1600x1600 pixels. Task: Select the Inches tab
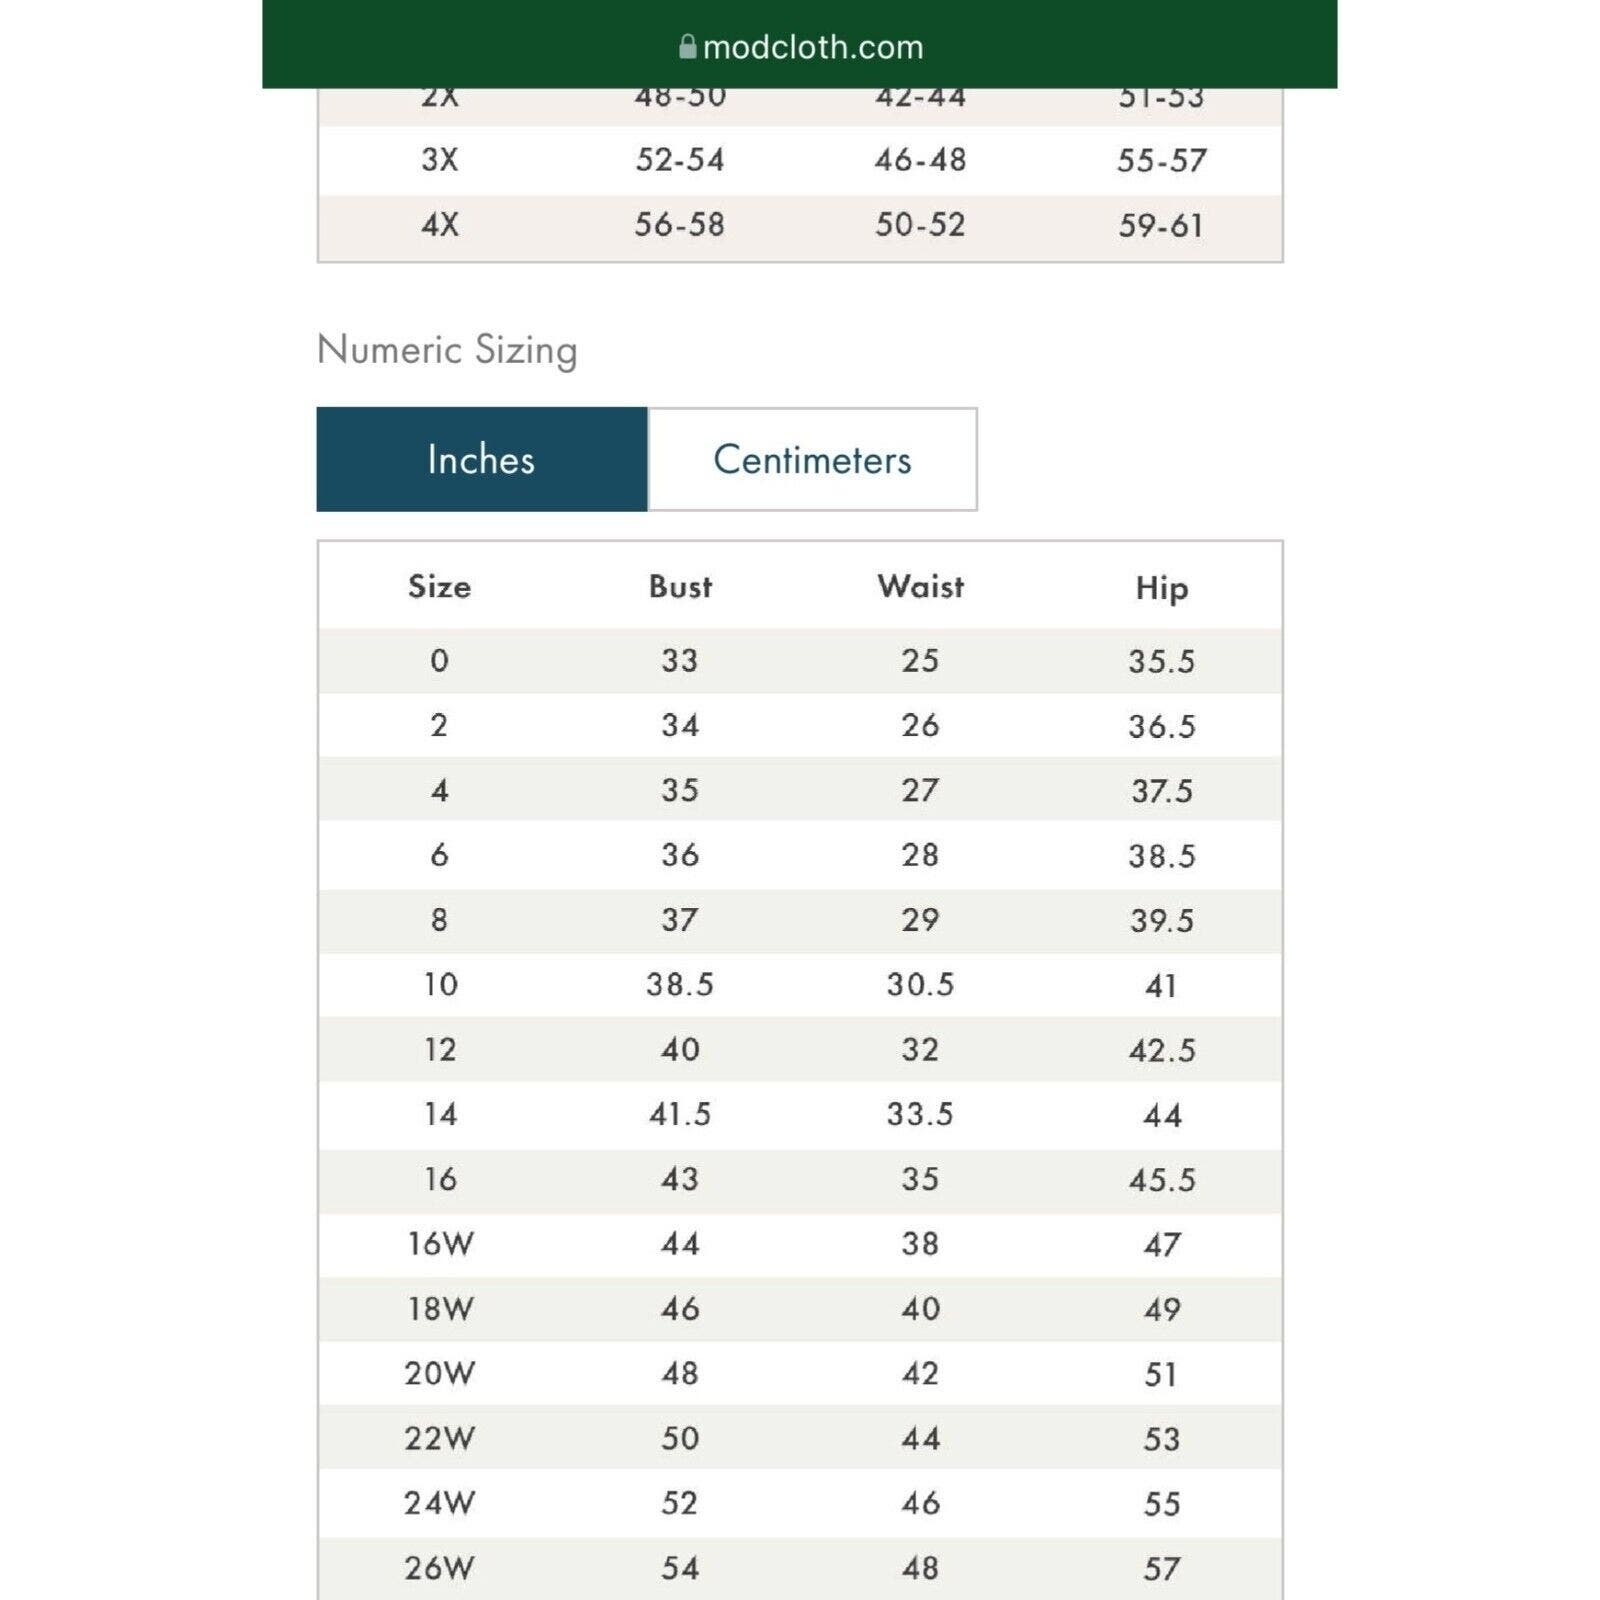pos(481,459)
